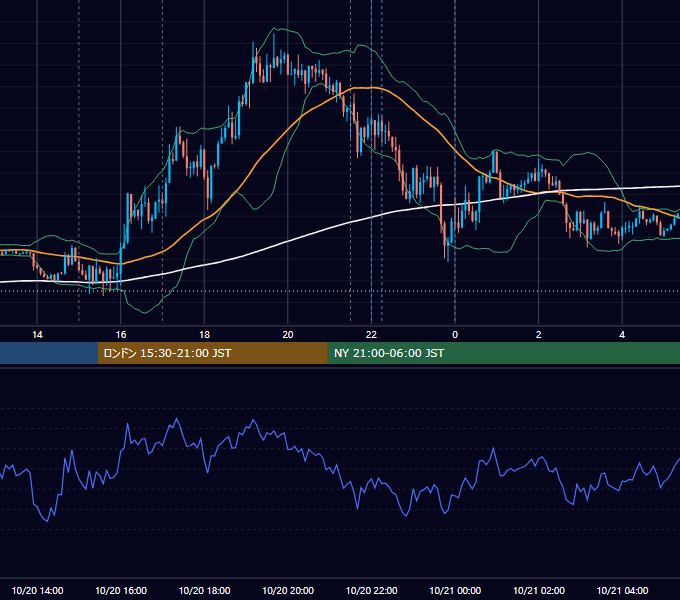Click the 10/21 02:00 timestamp label
Viewport: 680px width, 600px height.
[539, 590]
